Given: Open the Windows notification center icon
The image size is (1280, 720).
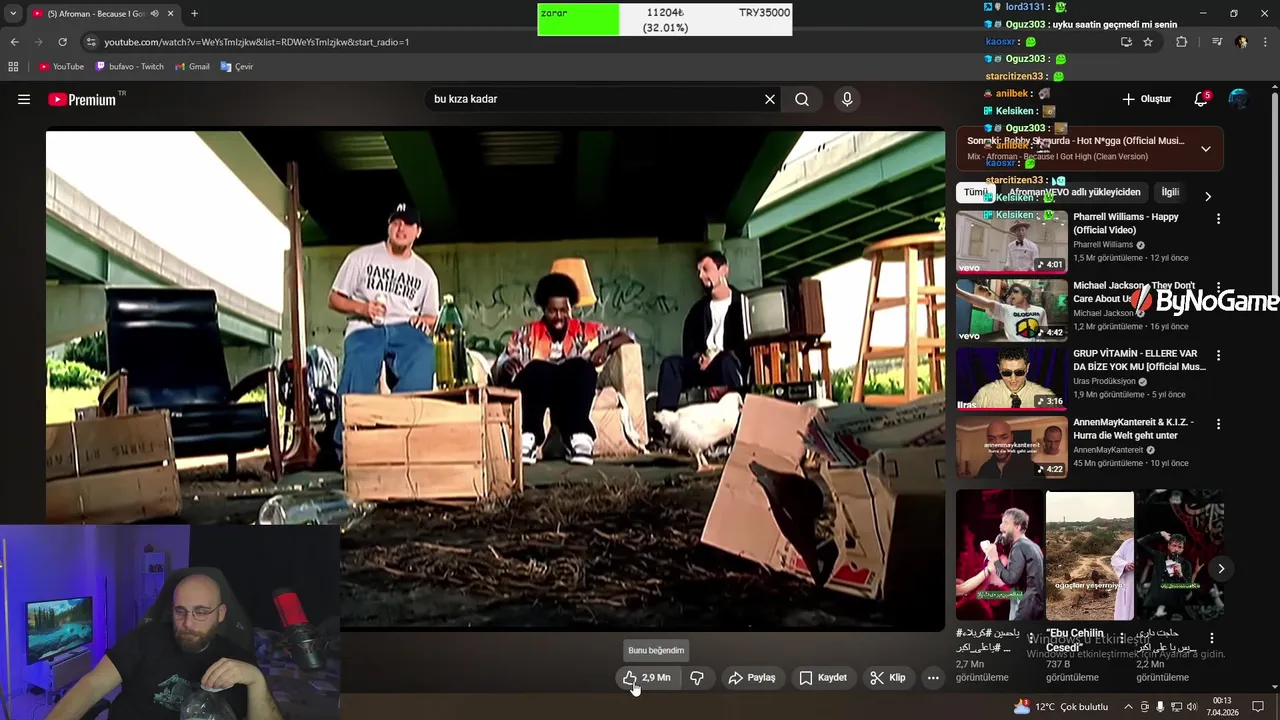Looking at the screenshot, I should pyautogui.click(x=1258, y=706).
